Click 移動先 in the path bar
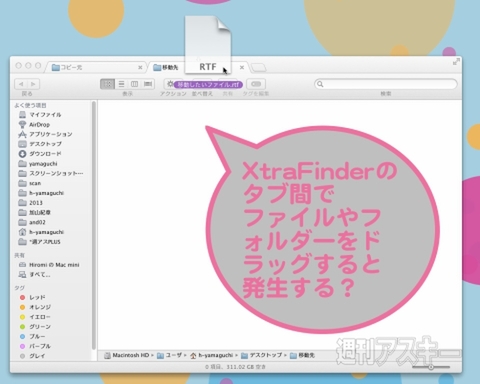 [x=302, y=355]
